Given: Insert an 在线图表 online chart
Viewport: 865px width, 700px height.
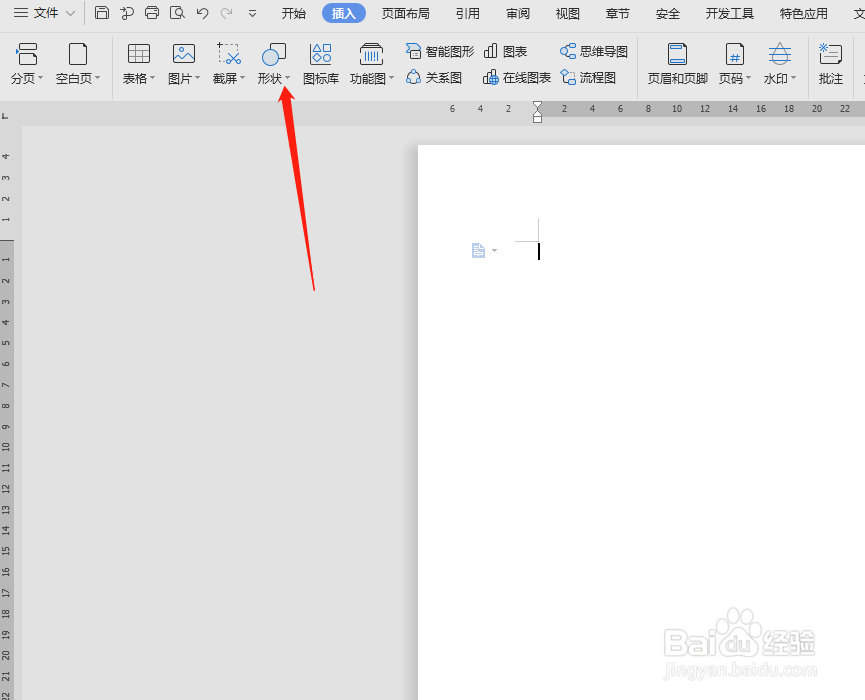Looking at the screenshot, I should 517,78.
